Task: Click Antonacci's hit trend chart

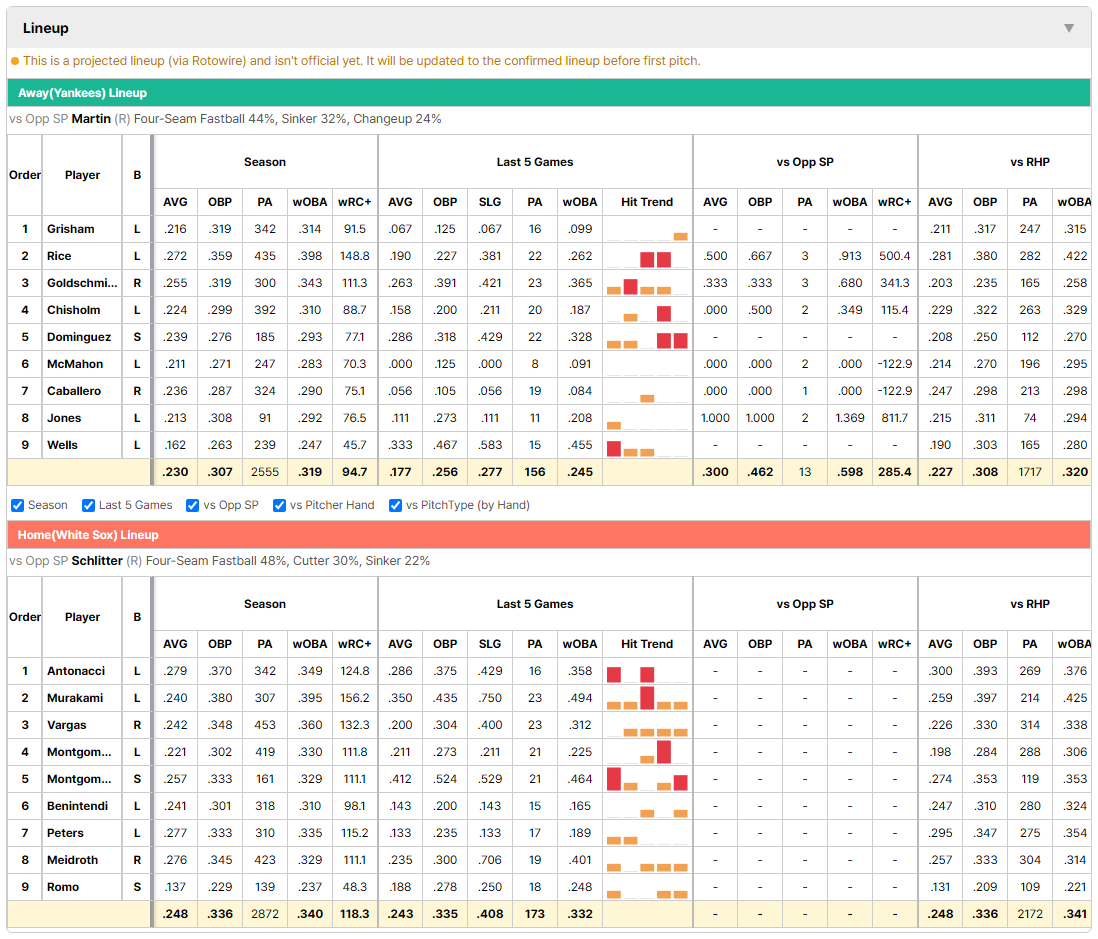Action: (647, 672)
